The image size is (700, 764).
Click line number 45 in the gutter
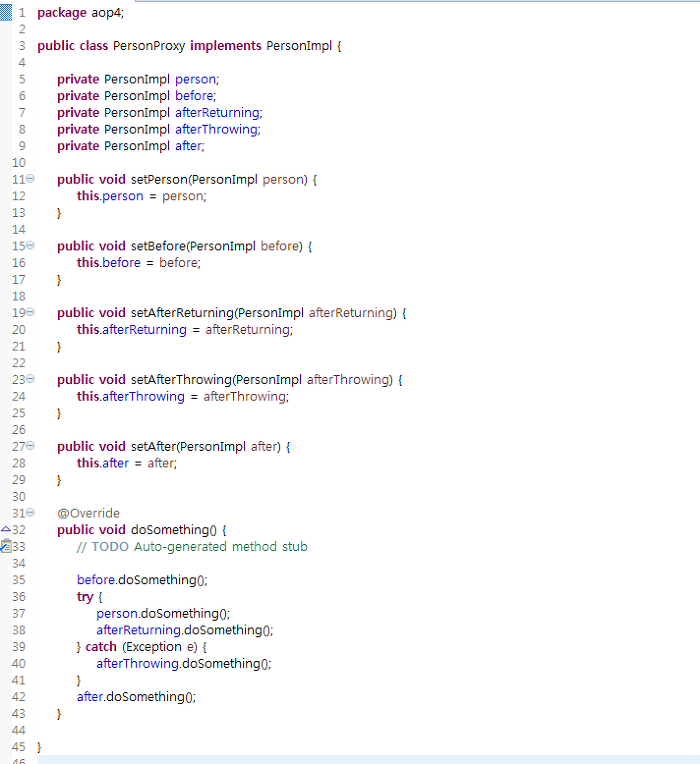(19, 747)
